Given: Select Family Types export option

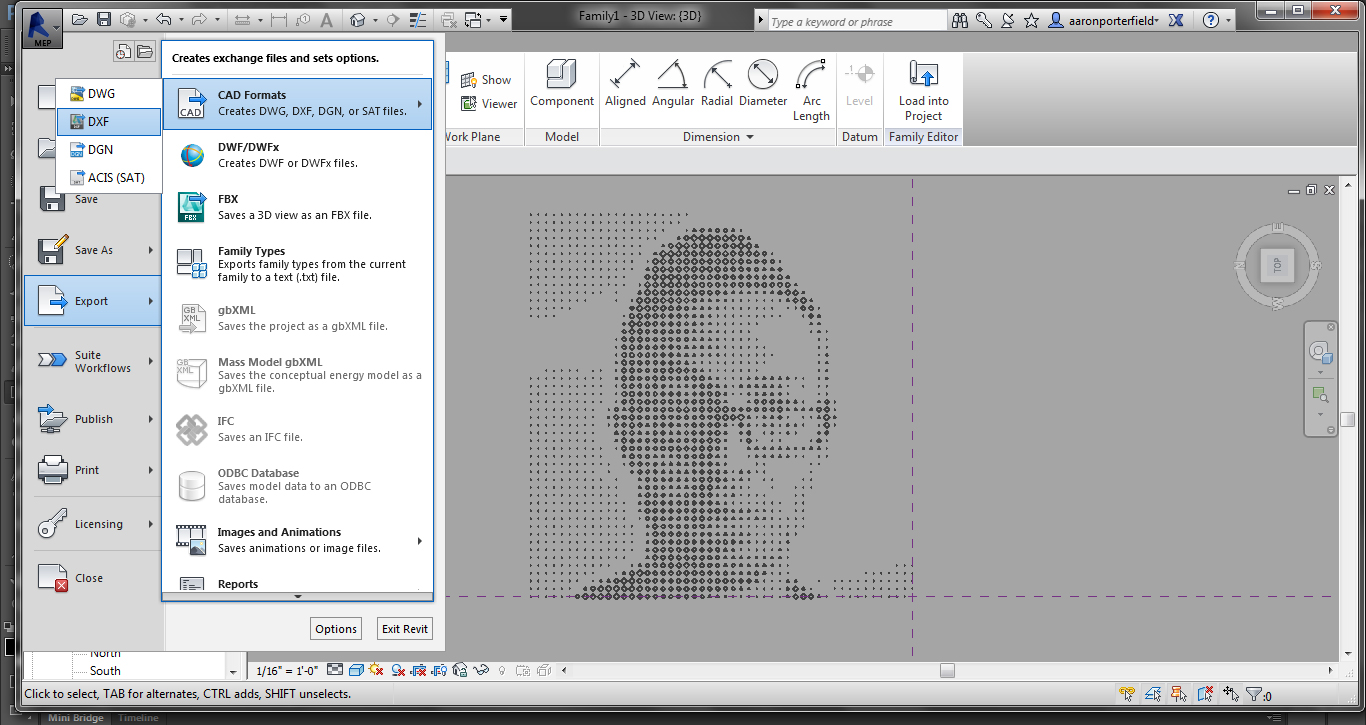Looking at the screenshot, I should point(297,264).
